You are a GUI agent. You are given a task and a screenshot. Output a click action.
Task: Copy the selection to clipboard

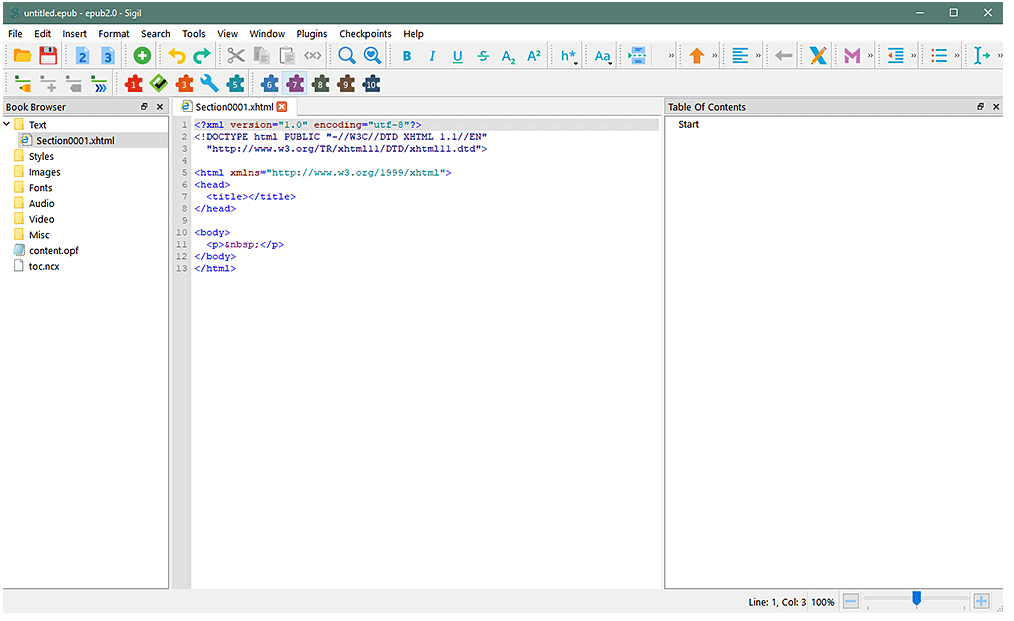(262, 56)
